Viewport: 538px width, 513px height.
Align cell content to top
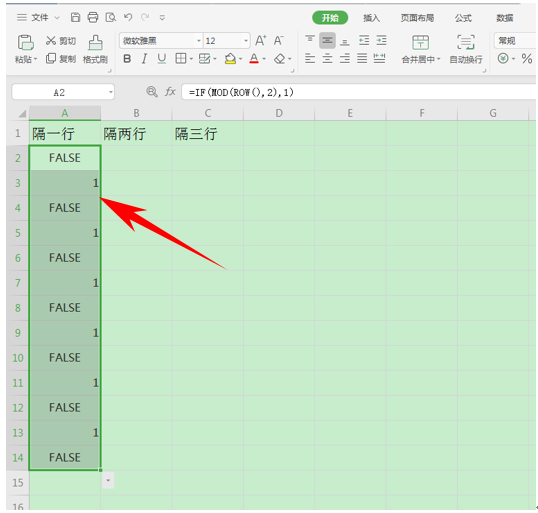pos(310,40)
